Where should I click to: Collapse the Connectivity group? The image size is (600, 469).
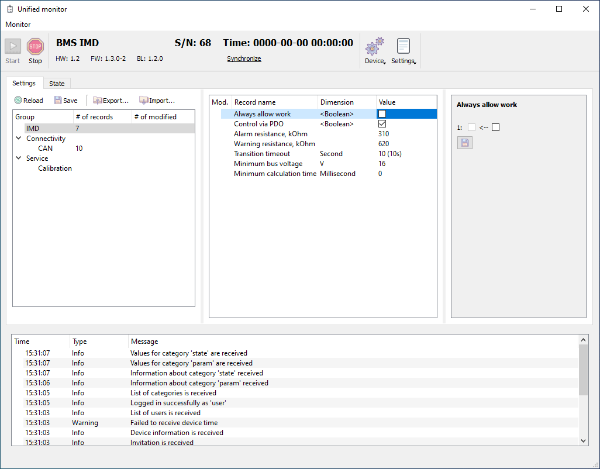click(x=18, y=138)
